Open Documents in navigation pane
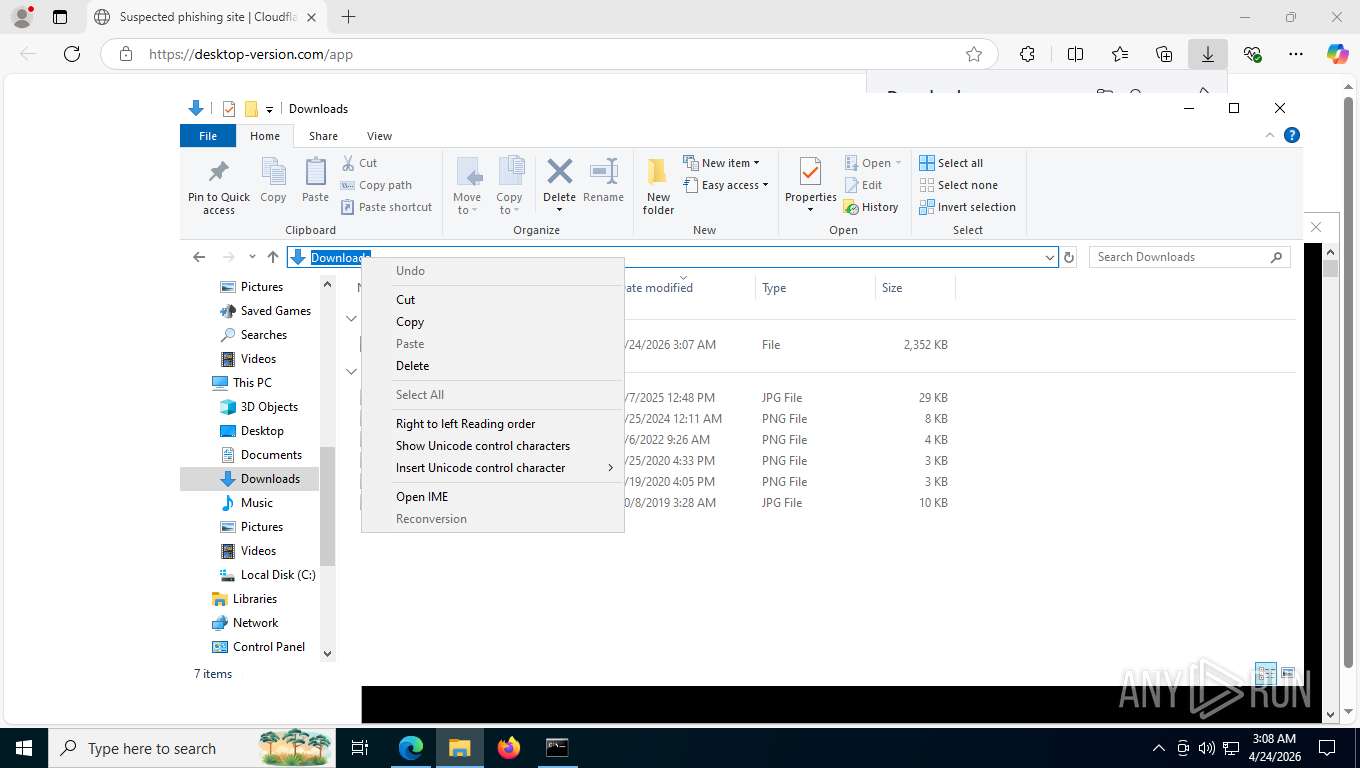The image size is (1360, 768). [260, 455]
